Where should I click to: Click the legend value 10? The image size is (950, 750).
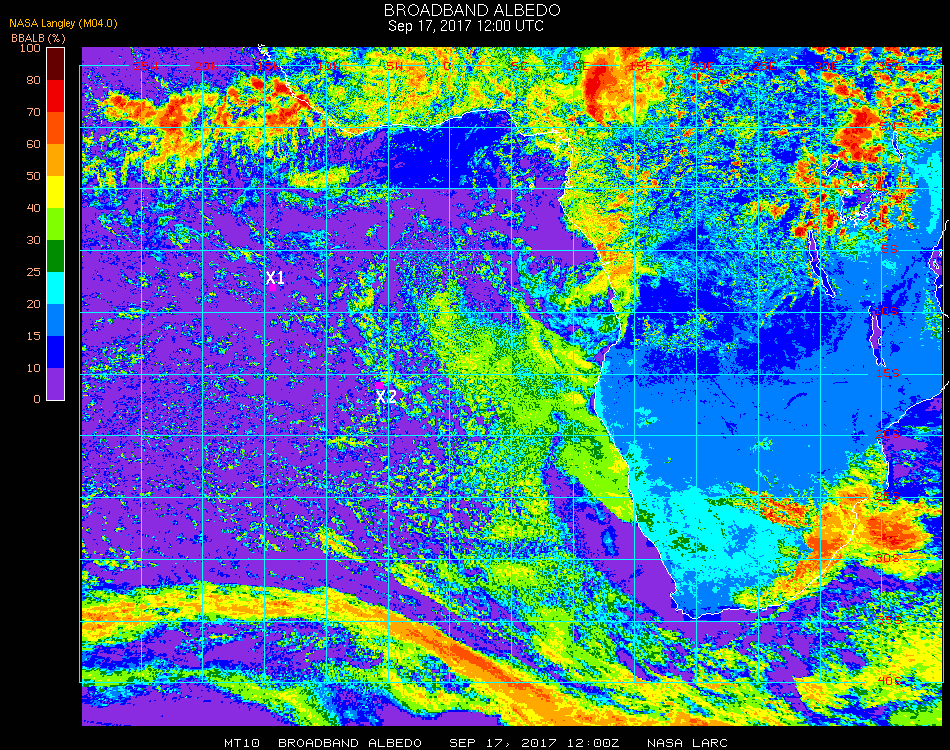(x=33, y=368)
